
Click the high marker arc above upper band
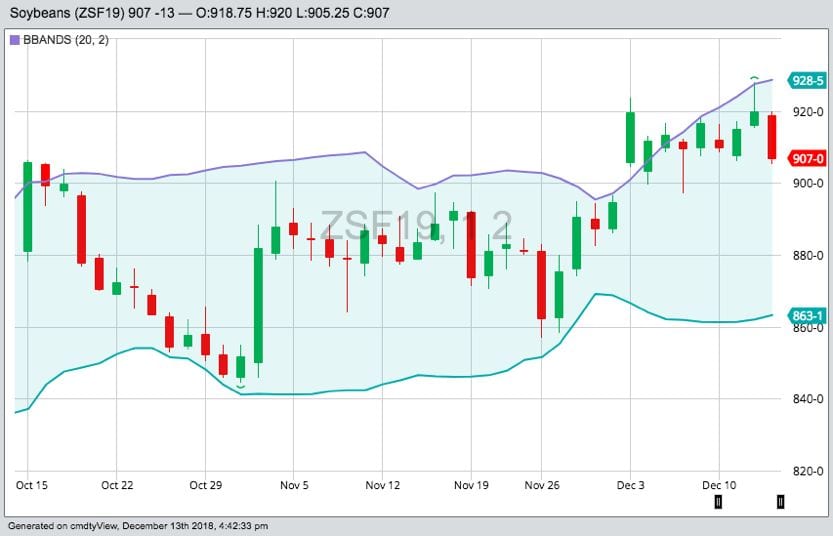(x=755, y=77)
